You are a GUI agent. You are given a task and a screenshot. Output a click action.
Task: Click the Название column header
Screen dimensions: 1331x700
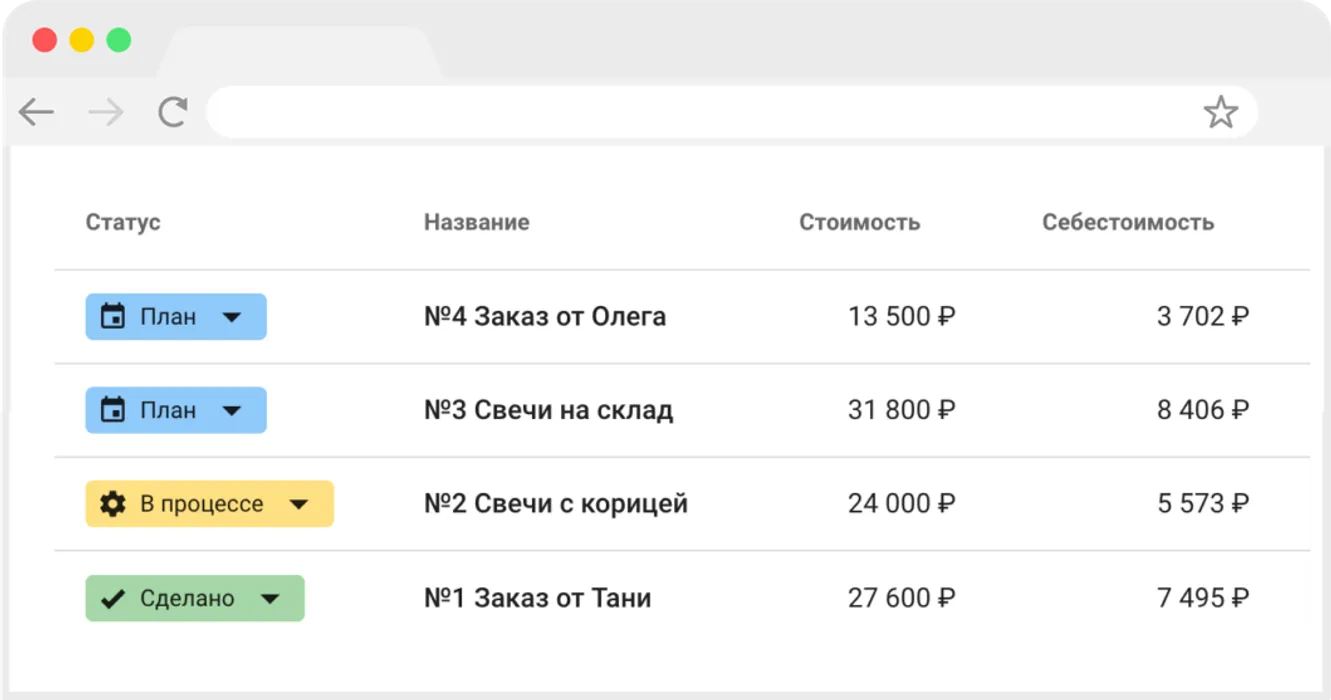[477, 222]
